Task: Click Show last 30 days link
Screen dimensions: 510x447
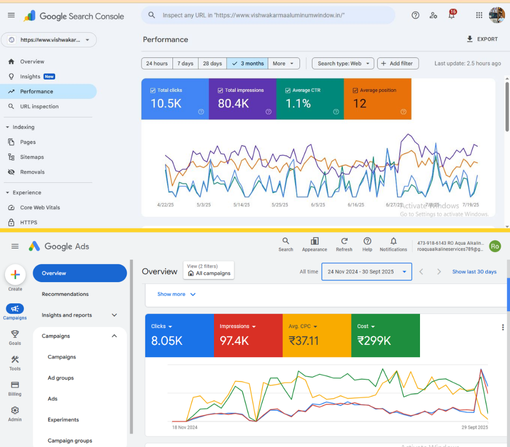Action: click(474, 272)
